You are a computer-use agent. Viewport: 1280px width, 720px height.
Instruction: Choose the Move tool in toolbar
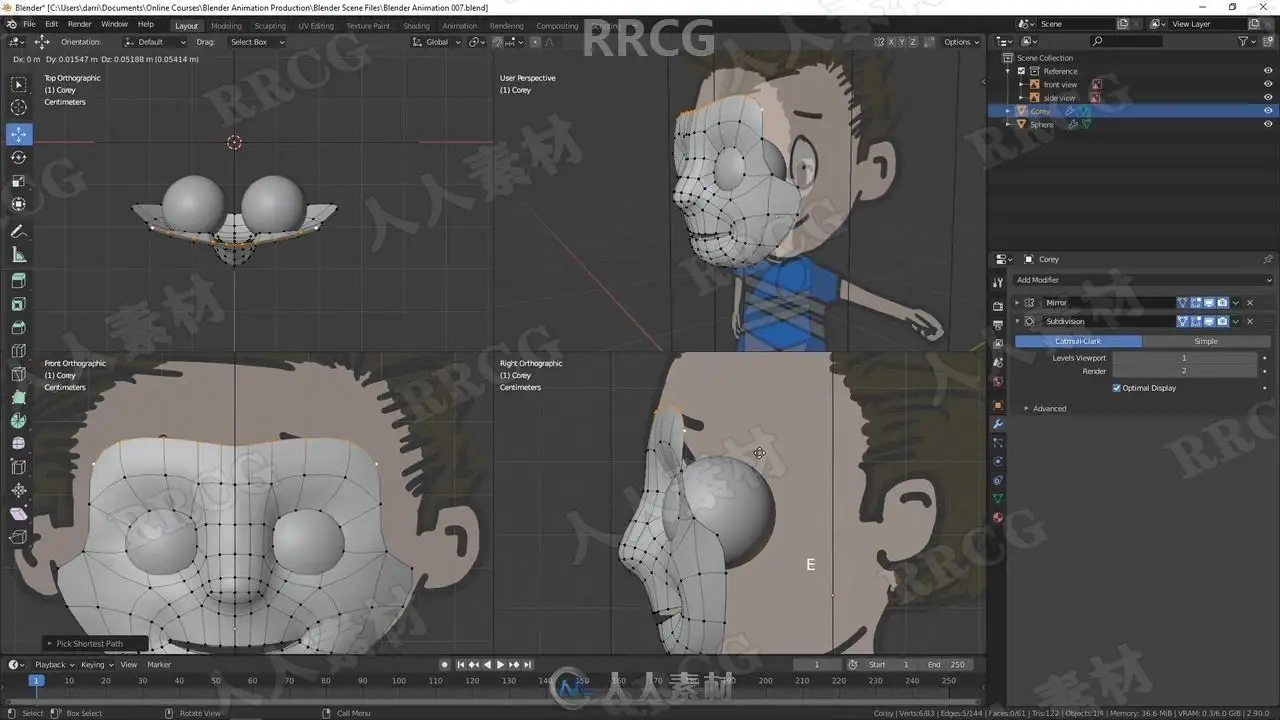[19, 134]
